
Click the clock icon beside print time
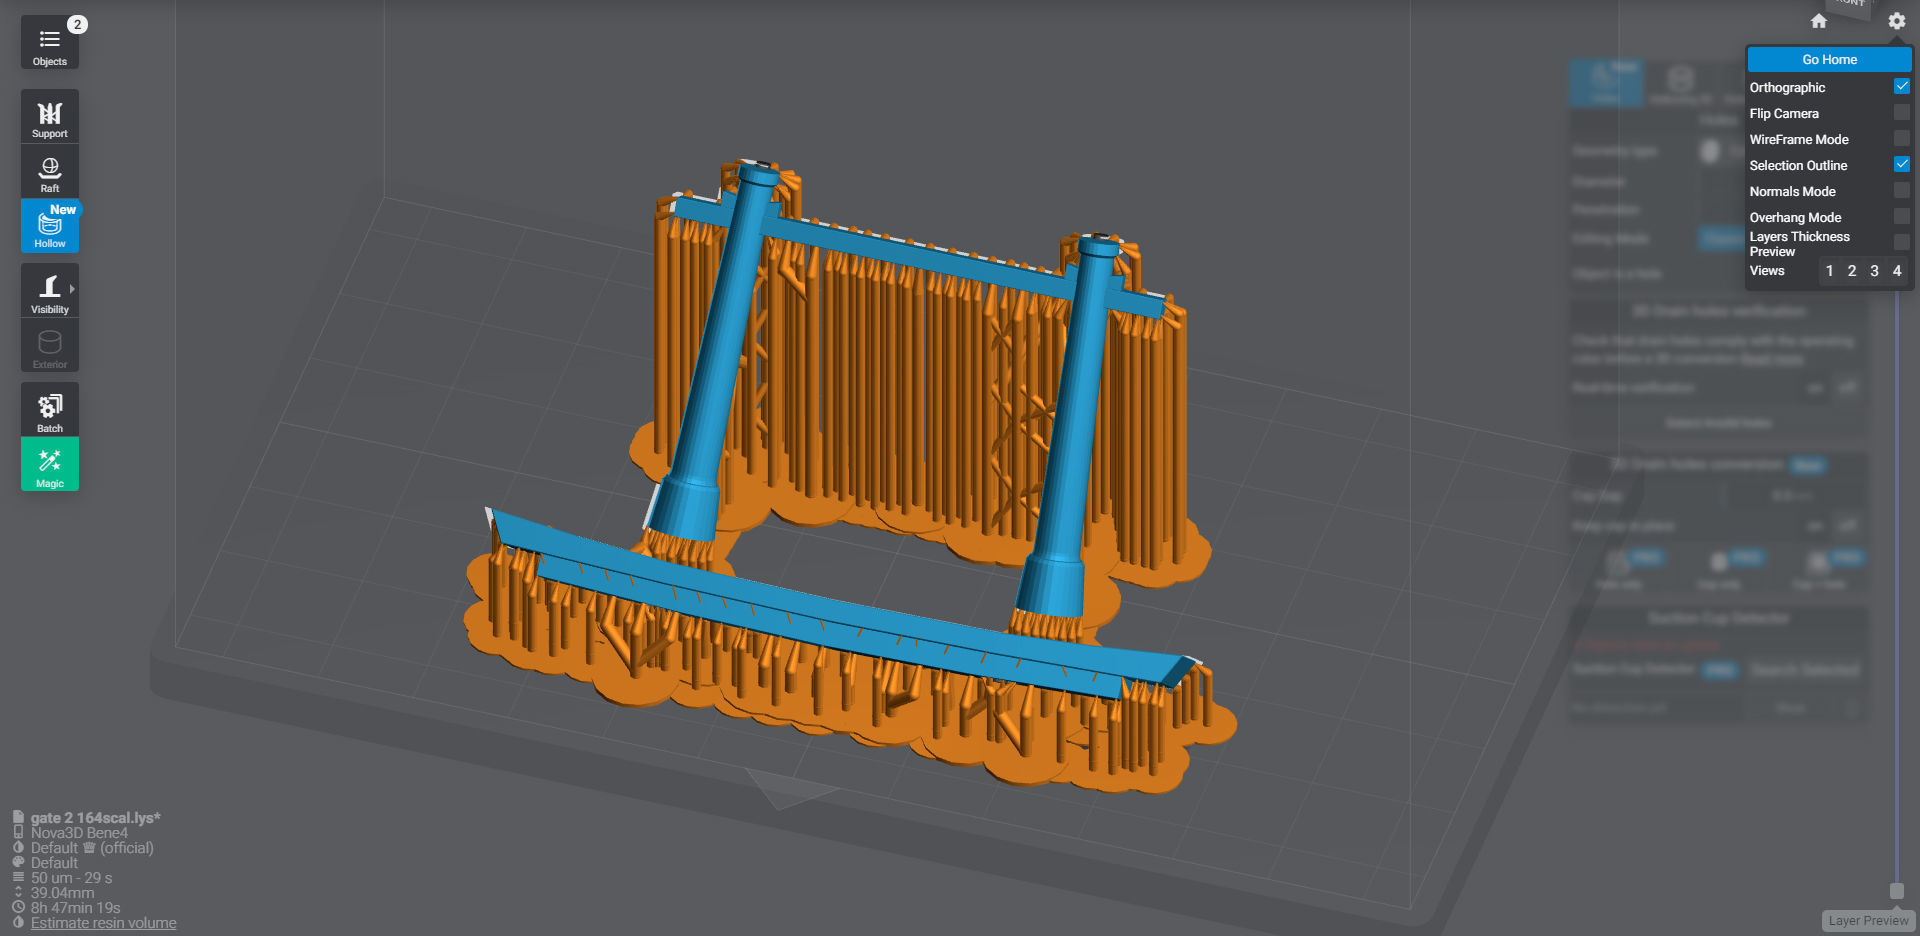point(18,908)
